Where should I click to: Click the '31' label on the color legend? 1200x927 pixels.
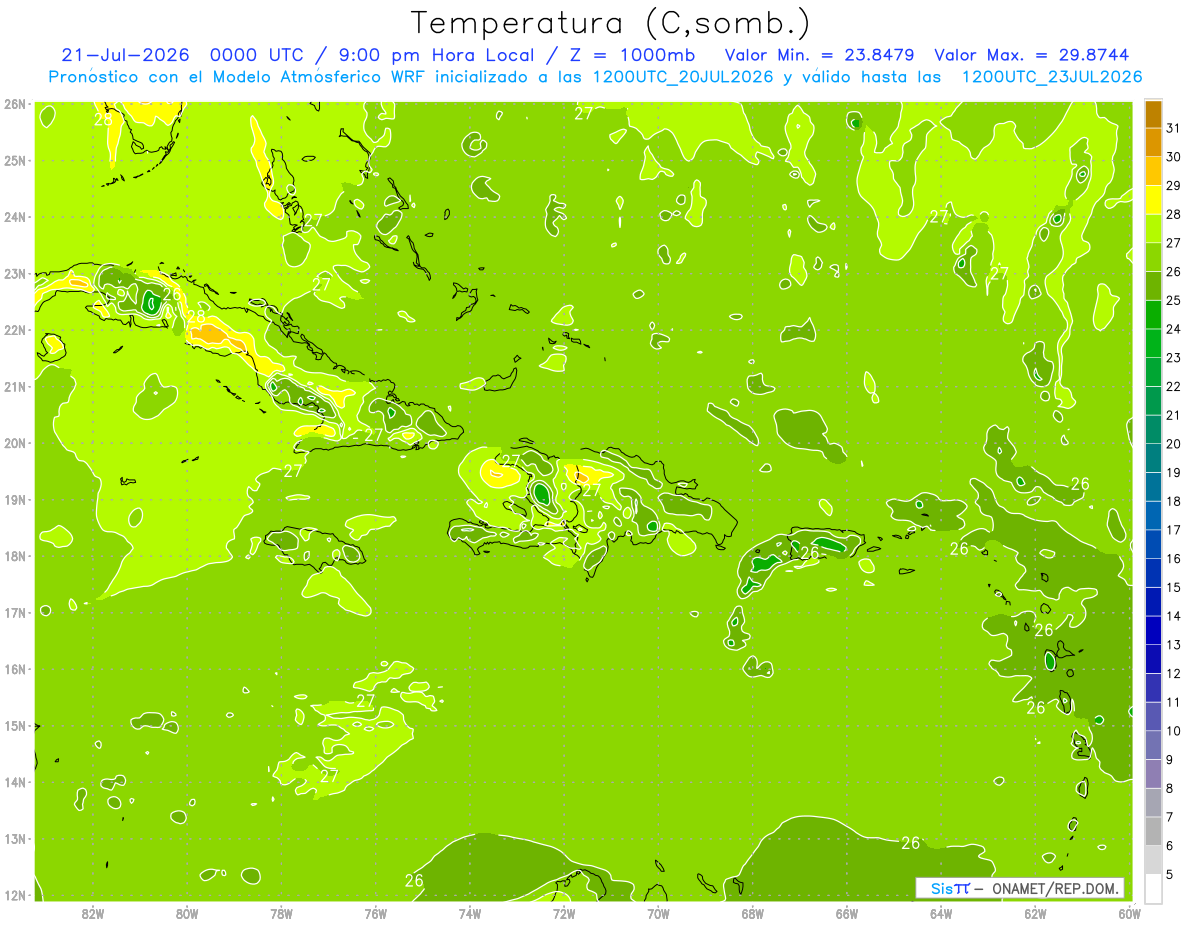click(x=1174, y=129)
